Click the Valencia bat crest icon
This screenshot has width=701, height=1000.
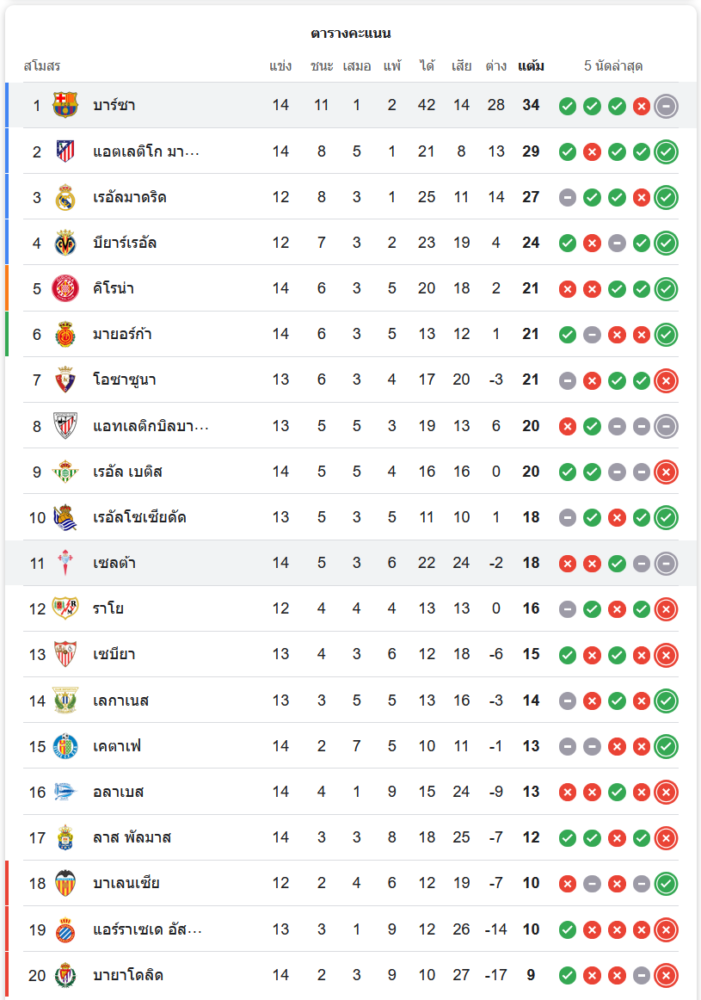66,883
